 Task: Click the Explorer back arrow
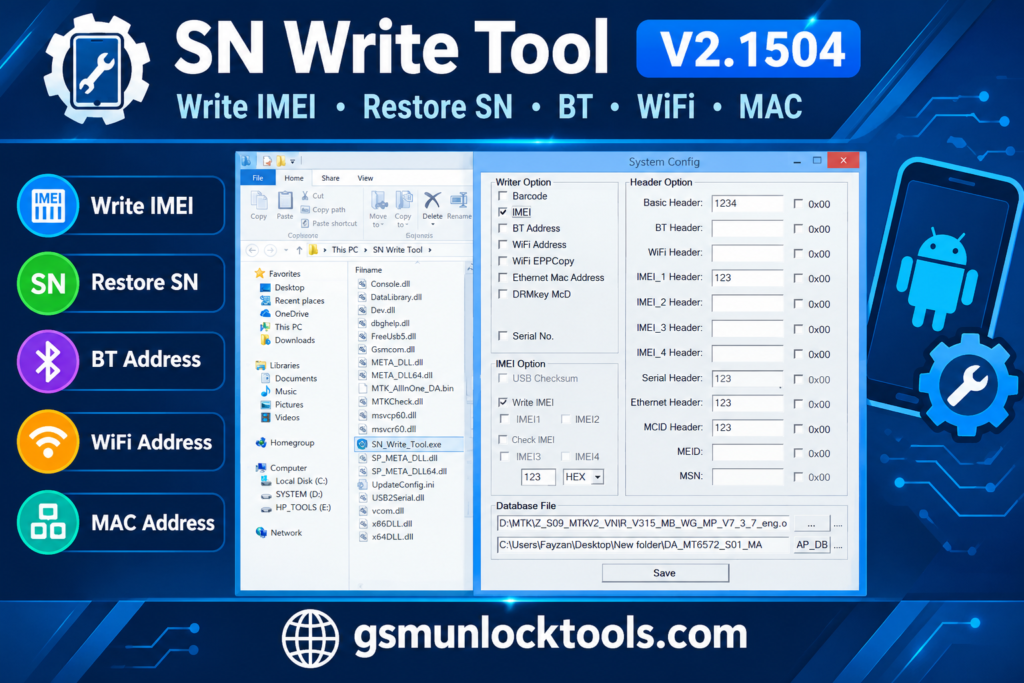[x=253, y=250]
